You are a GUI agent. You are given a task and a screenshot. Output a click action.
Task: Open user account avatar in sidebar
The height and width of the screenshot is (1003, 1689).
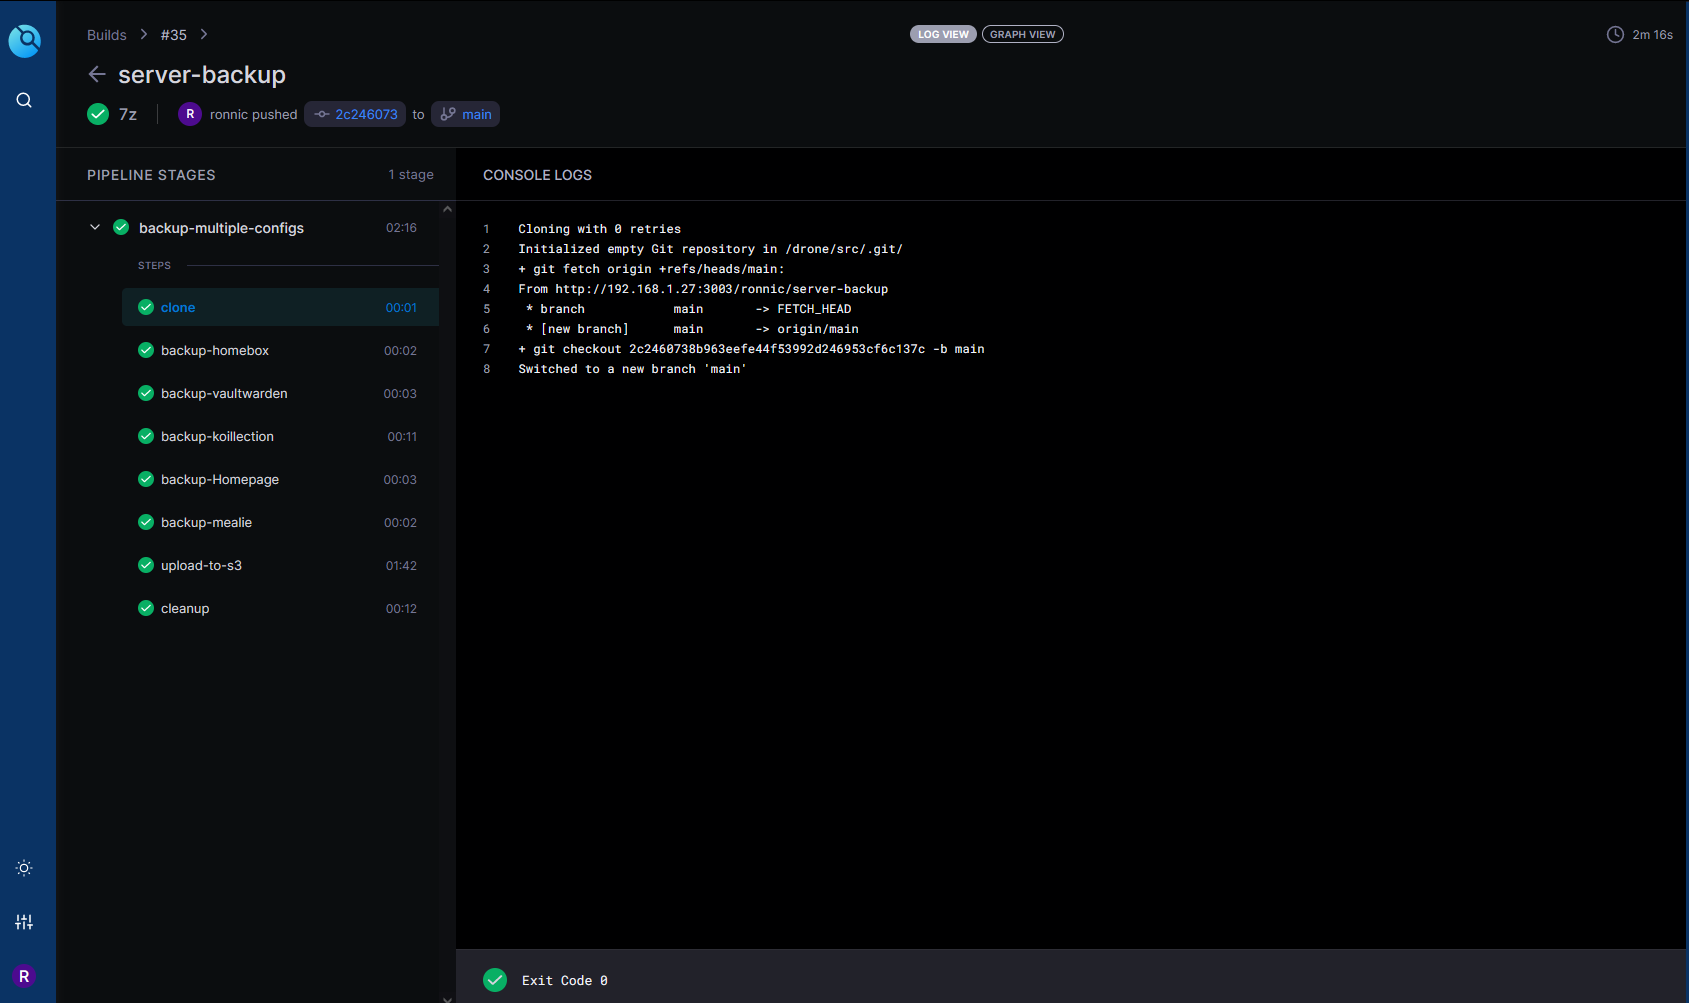[x=24, y=976]
